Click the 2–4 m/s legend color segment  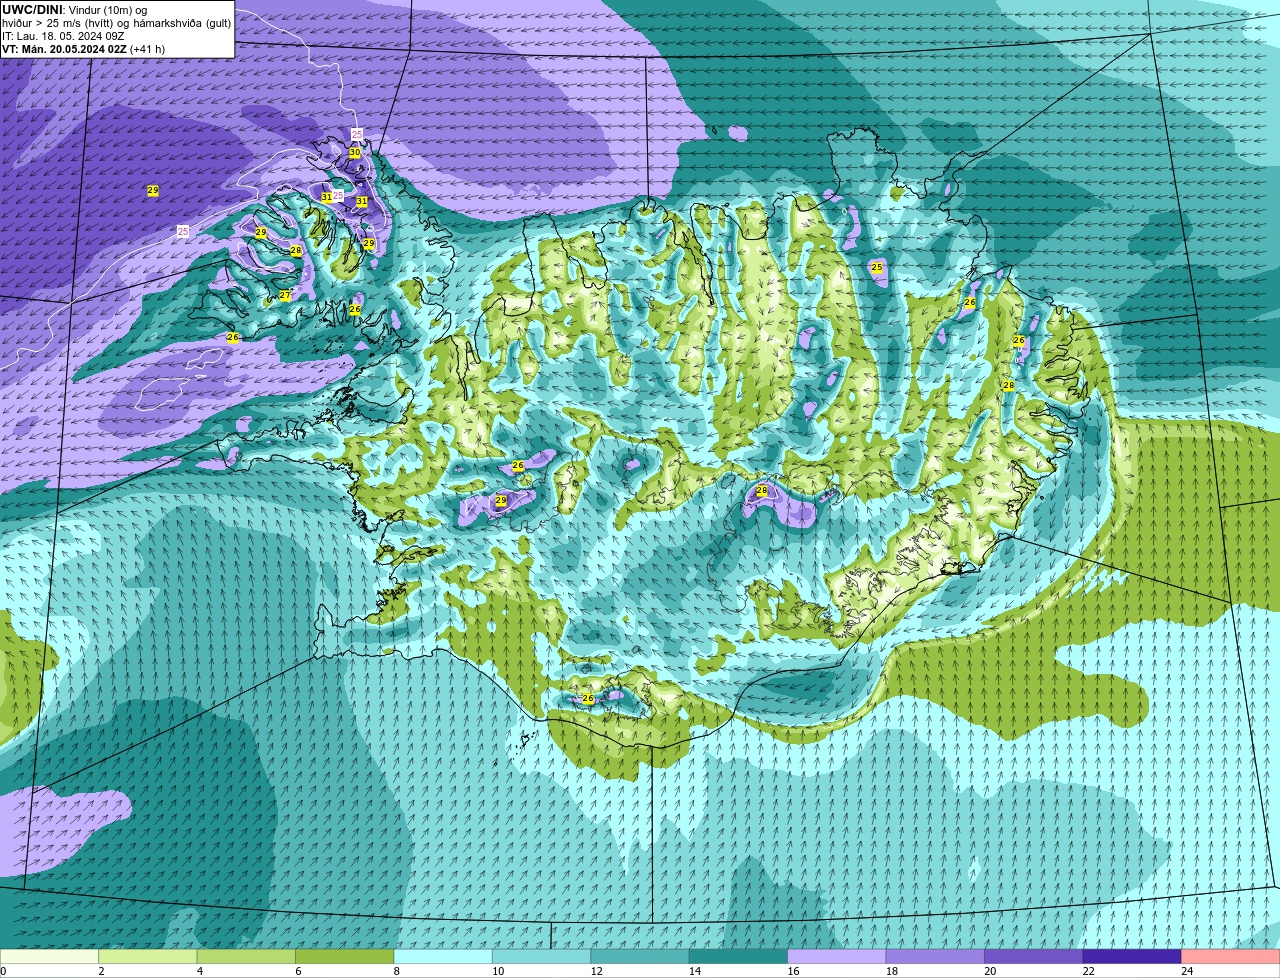pyautogui.click(x=148, y=956)
